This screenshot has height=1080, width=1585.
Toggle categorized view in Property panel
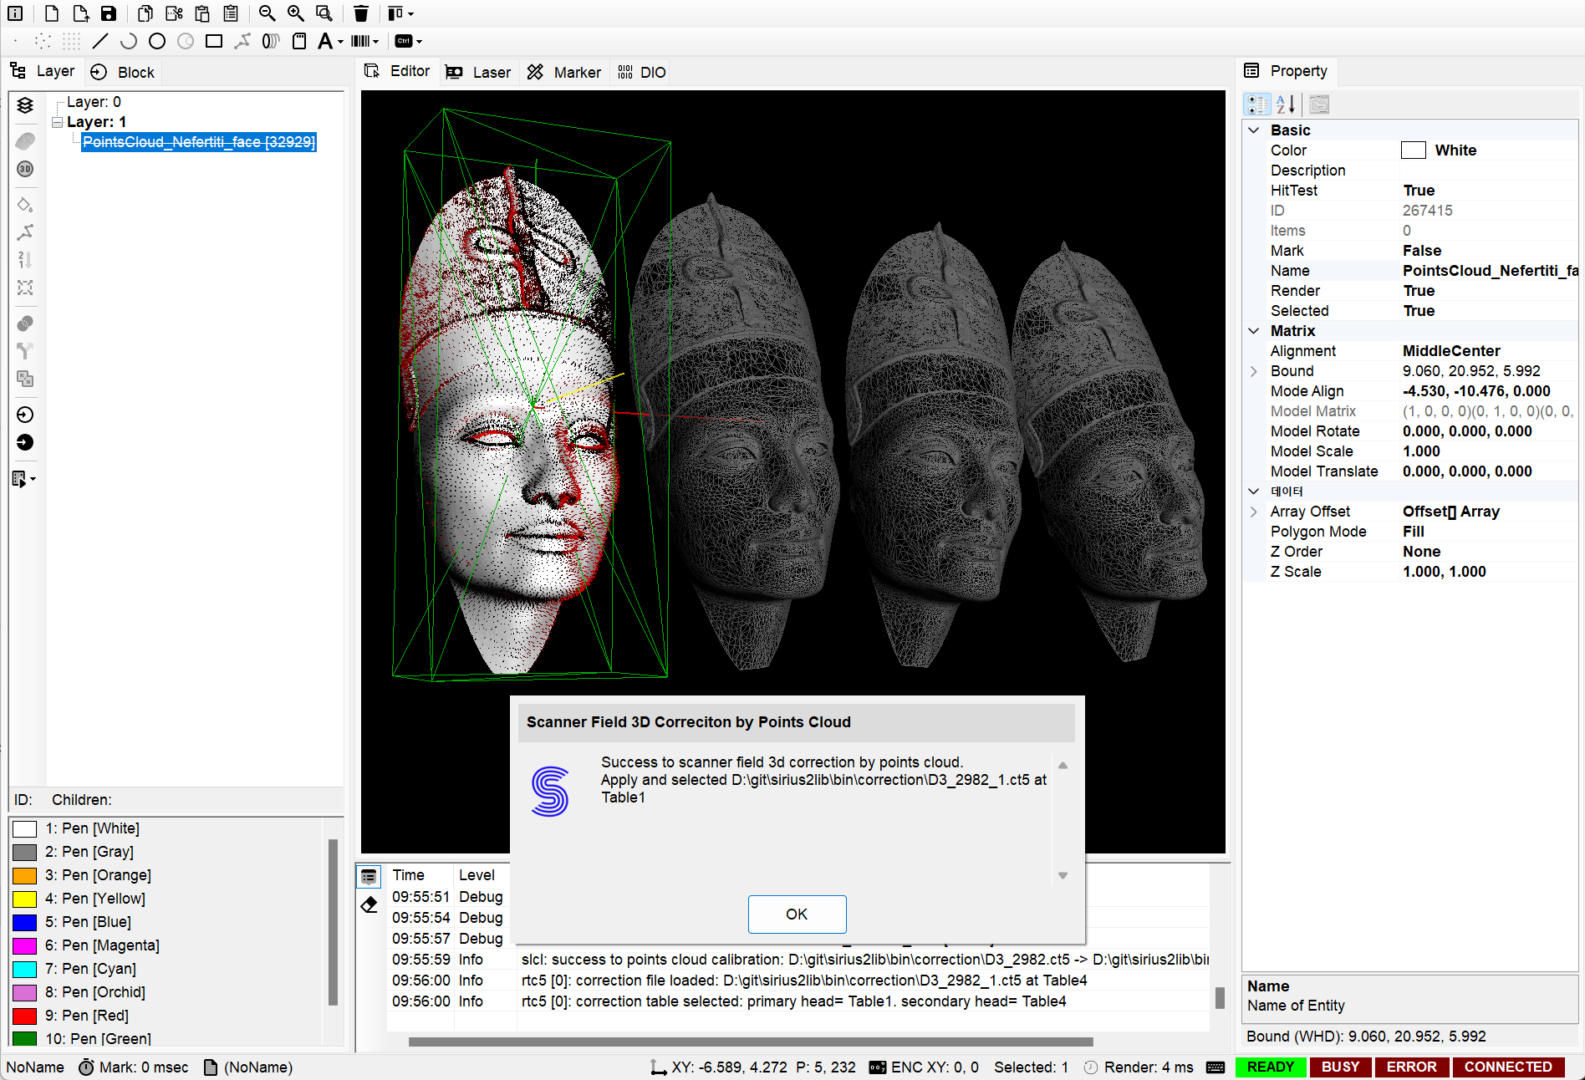pos(1257,104)
